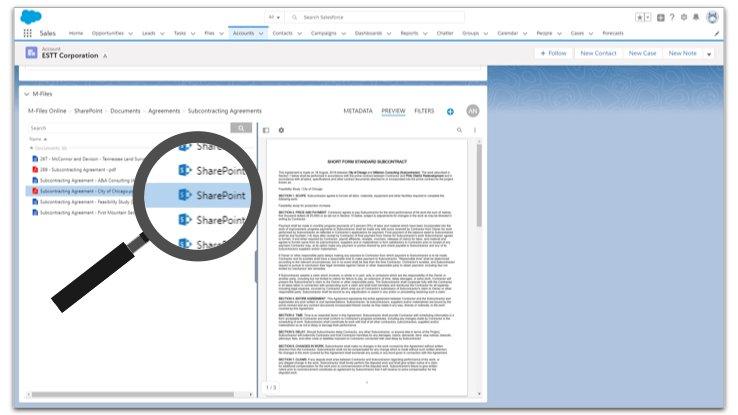Viewport: 738px width, 415px height.
Task: Toggle the preview sidebar panel icon
Action: point(266,130)
